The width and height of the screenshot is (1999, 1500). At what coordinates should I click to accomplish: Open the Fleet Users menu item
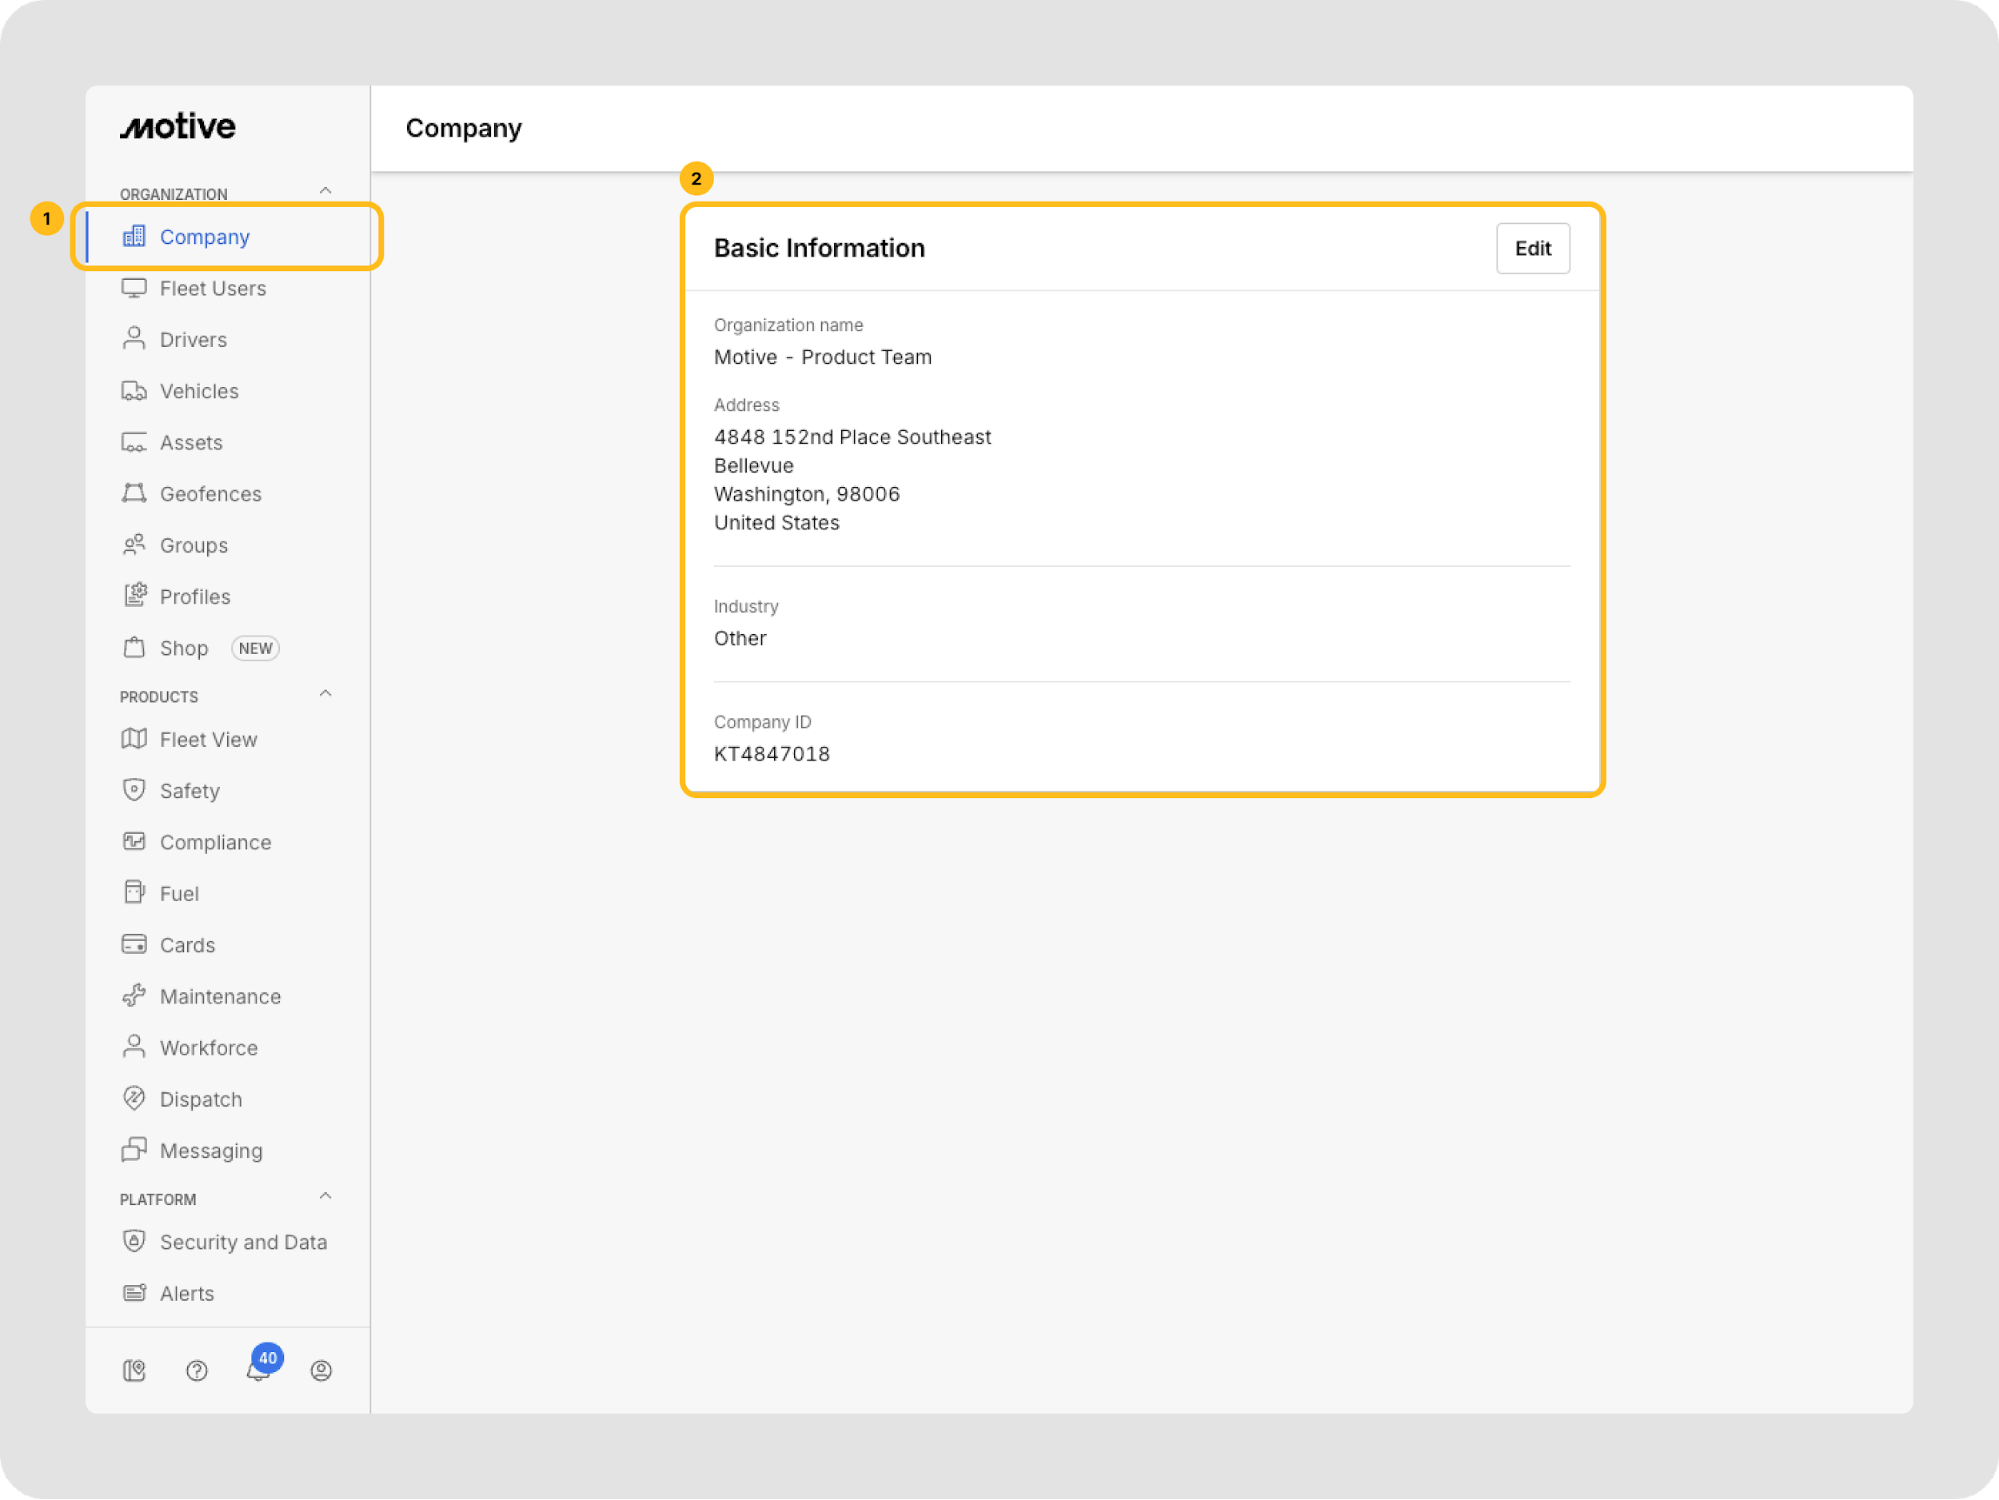click(212, 289)
